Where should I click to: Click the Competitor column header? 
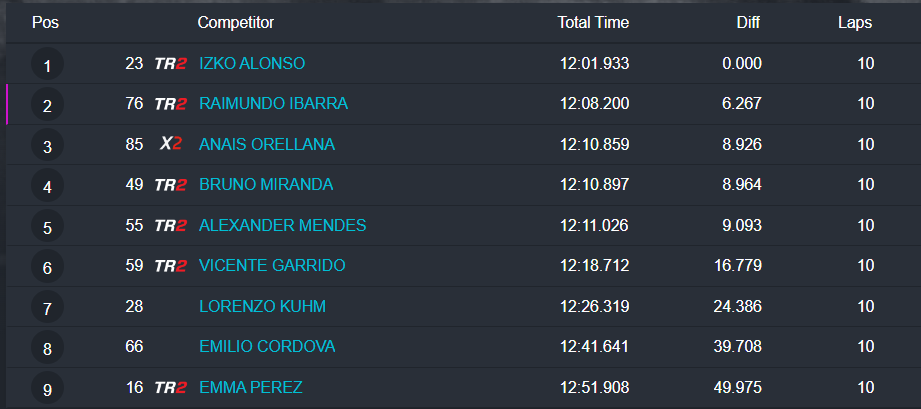pos(236,23)
